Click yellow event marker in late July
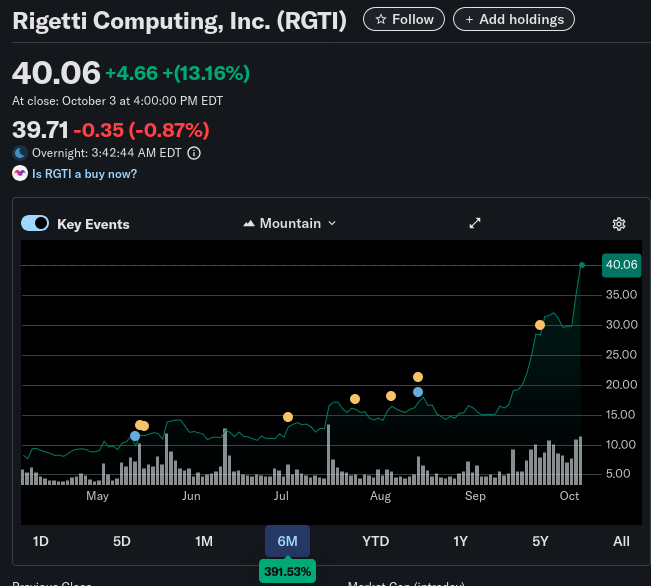Image resolution: width=651 pixels, height=586 pixels. (x=355, y=399)
